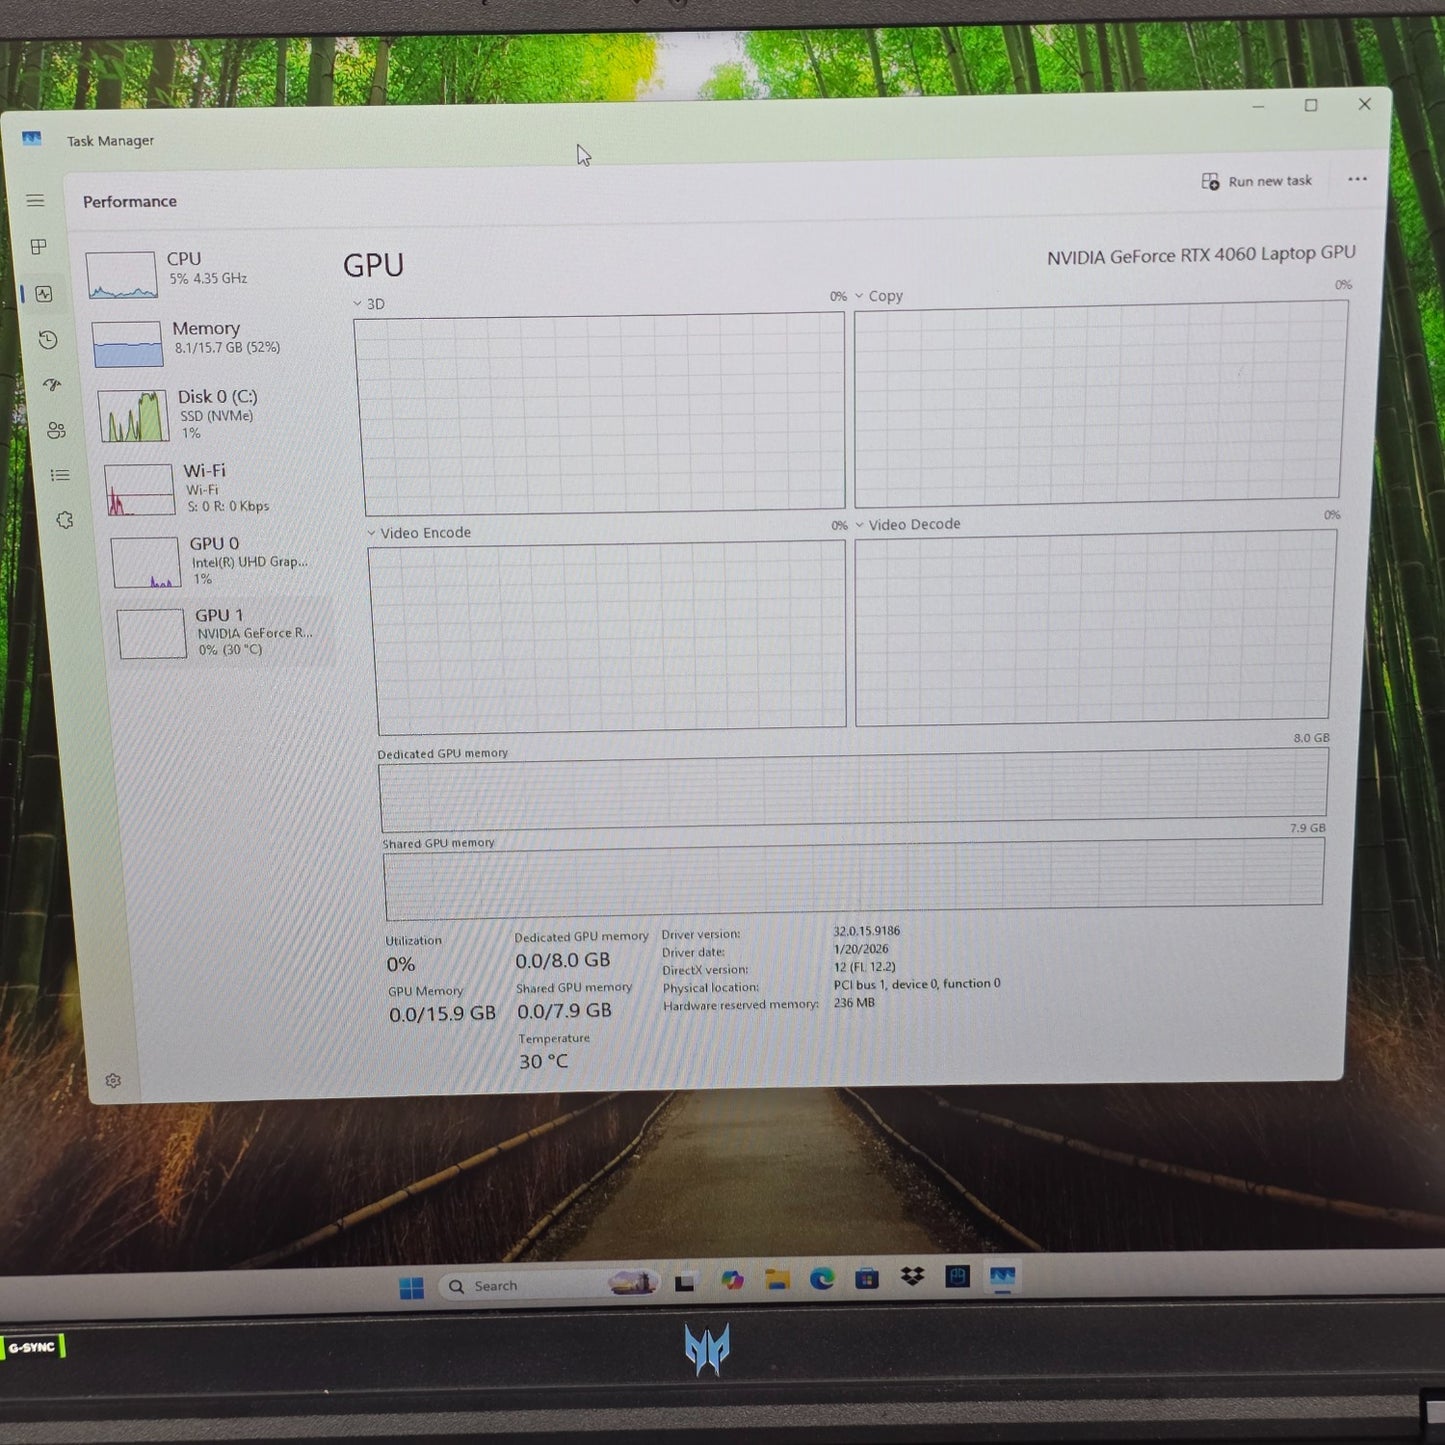Click the CPU usage thumbnail graph

coord(121,275)
